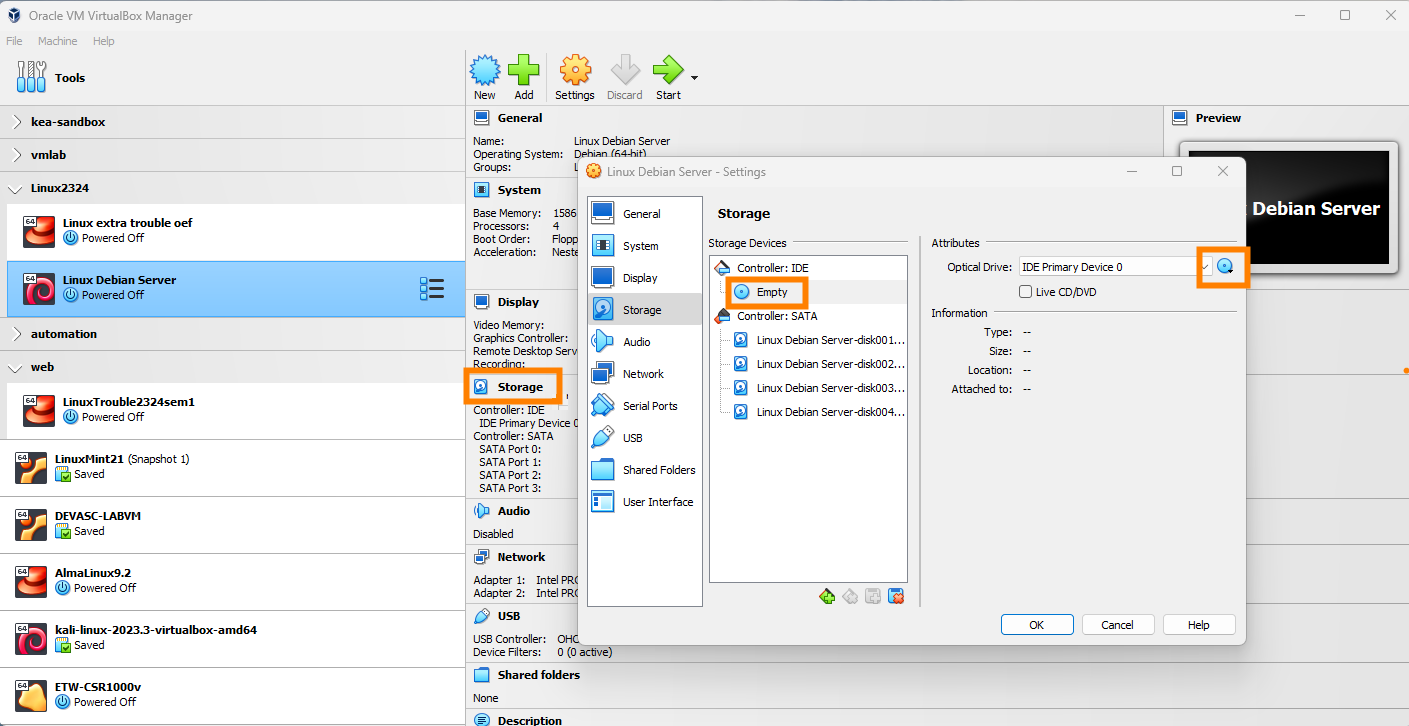Click the remove attachment icon below storage list
This screenshot has width=1409, height=726.
(896, 597)
